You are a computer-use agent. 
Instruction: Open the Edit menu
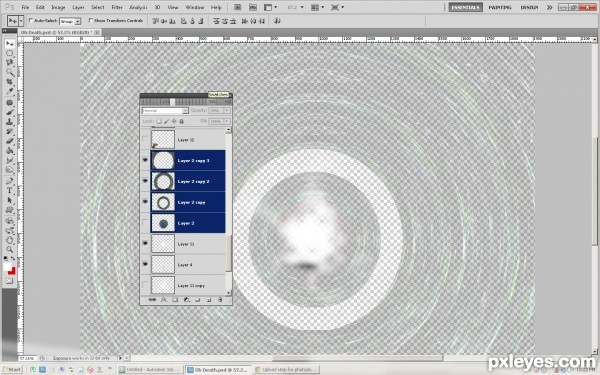pyautogui.click(x=40, y=7)
